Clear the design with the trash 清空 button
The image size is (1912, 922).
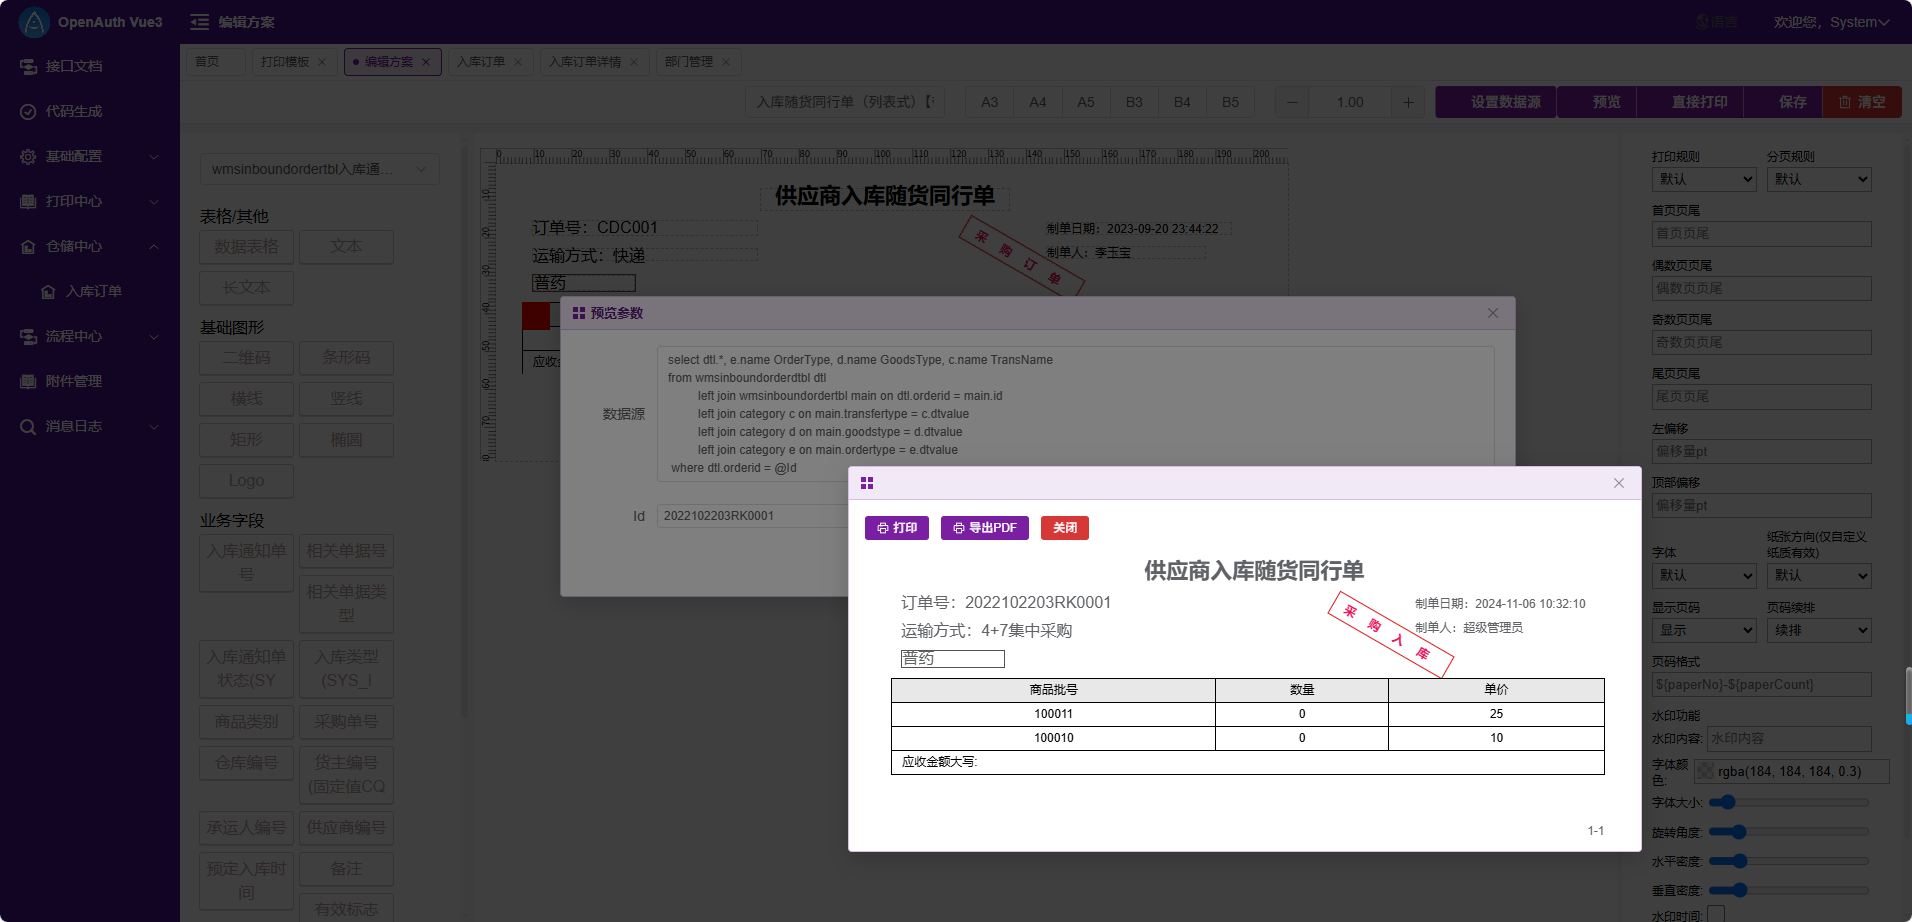(x=1862, y=102)
